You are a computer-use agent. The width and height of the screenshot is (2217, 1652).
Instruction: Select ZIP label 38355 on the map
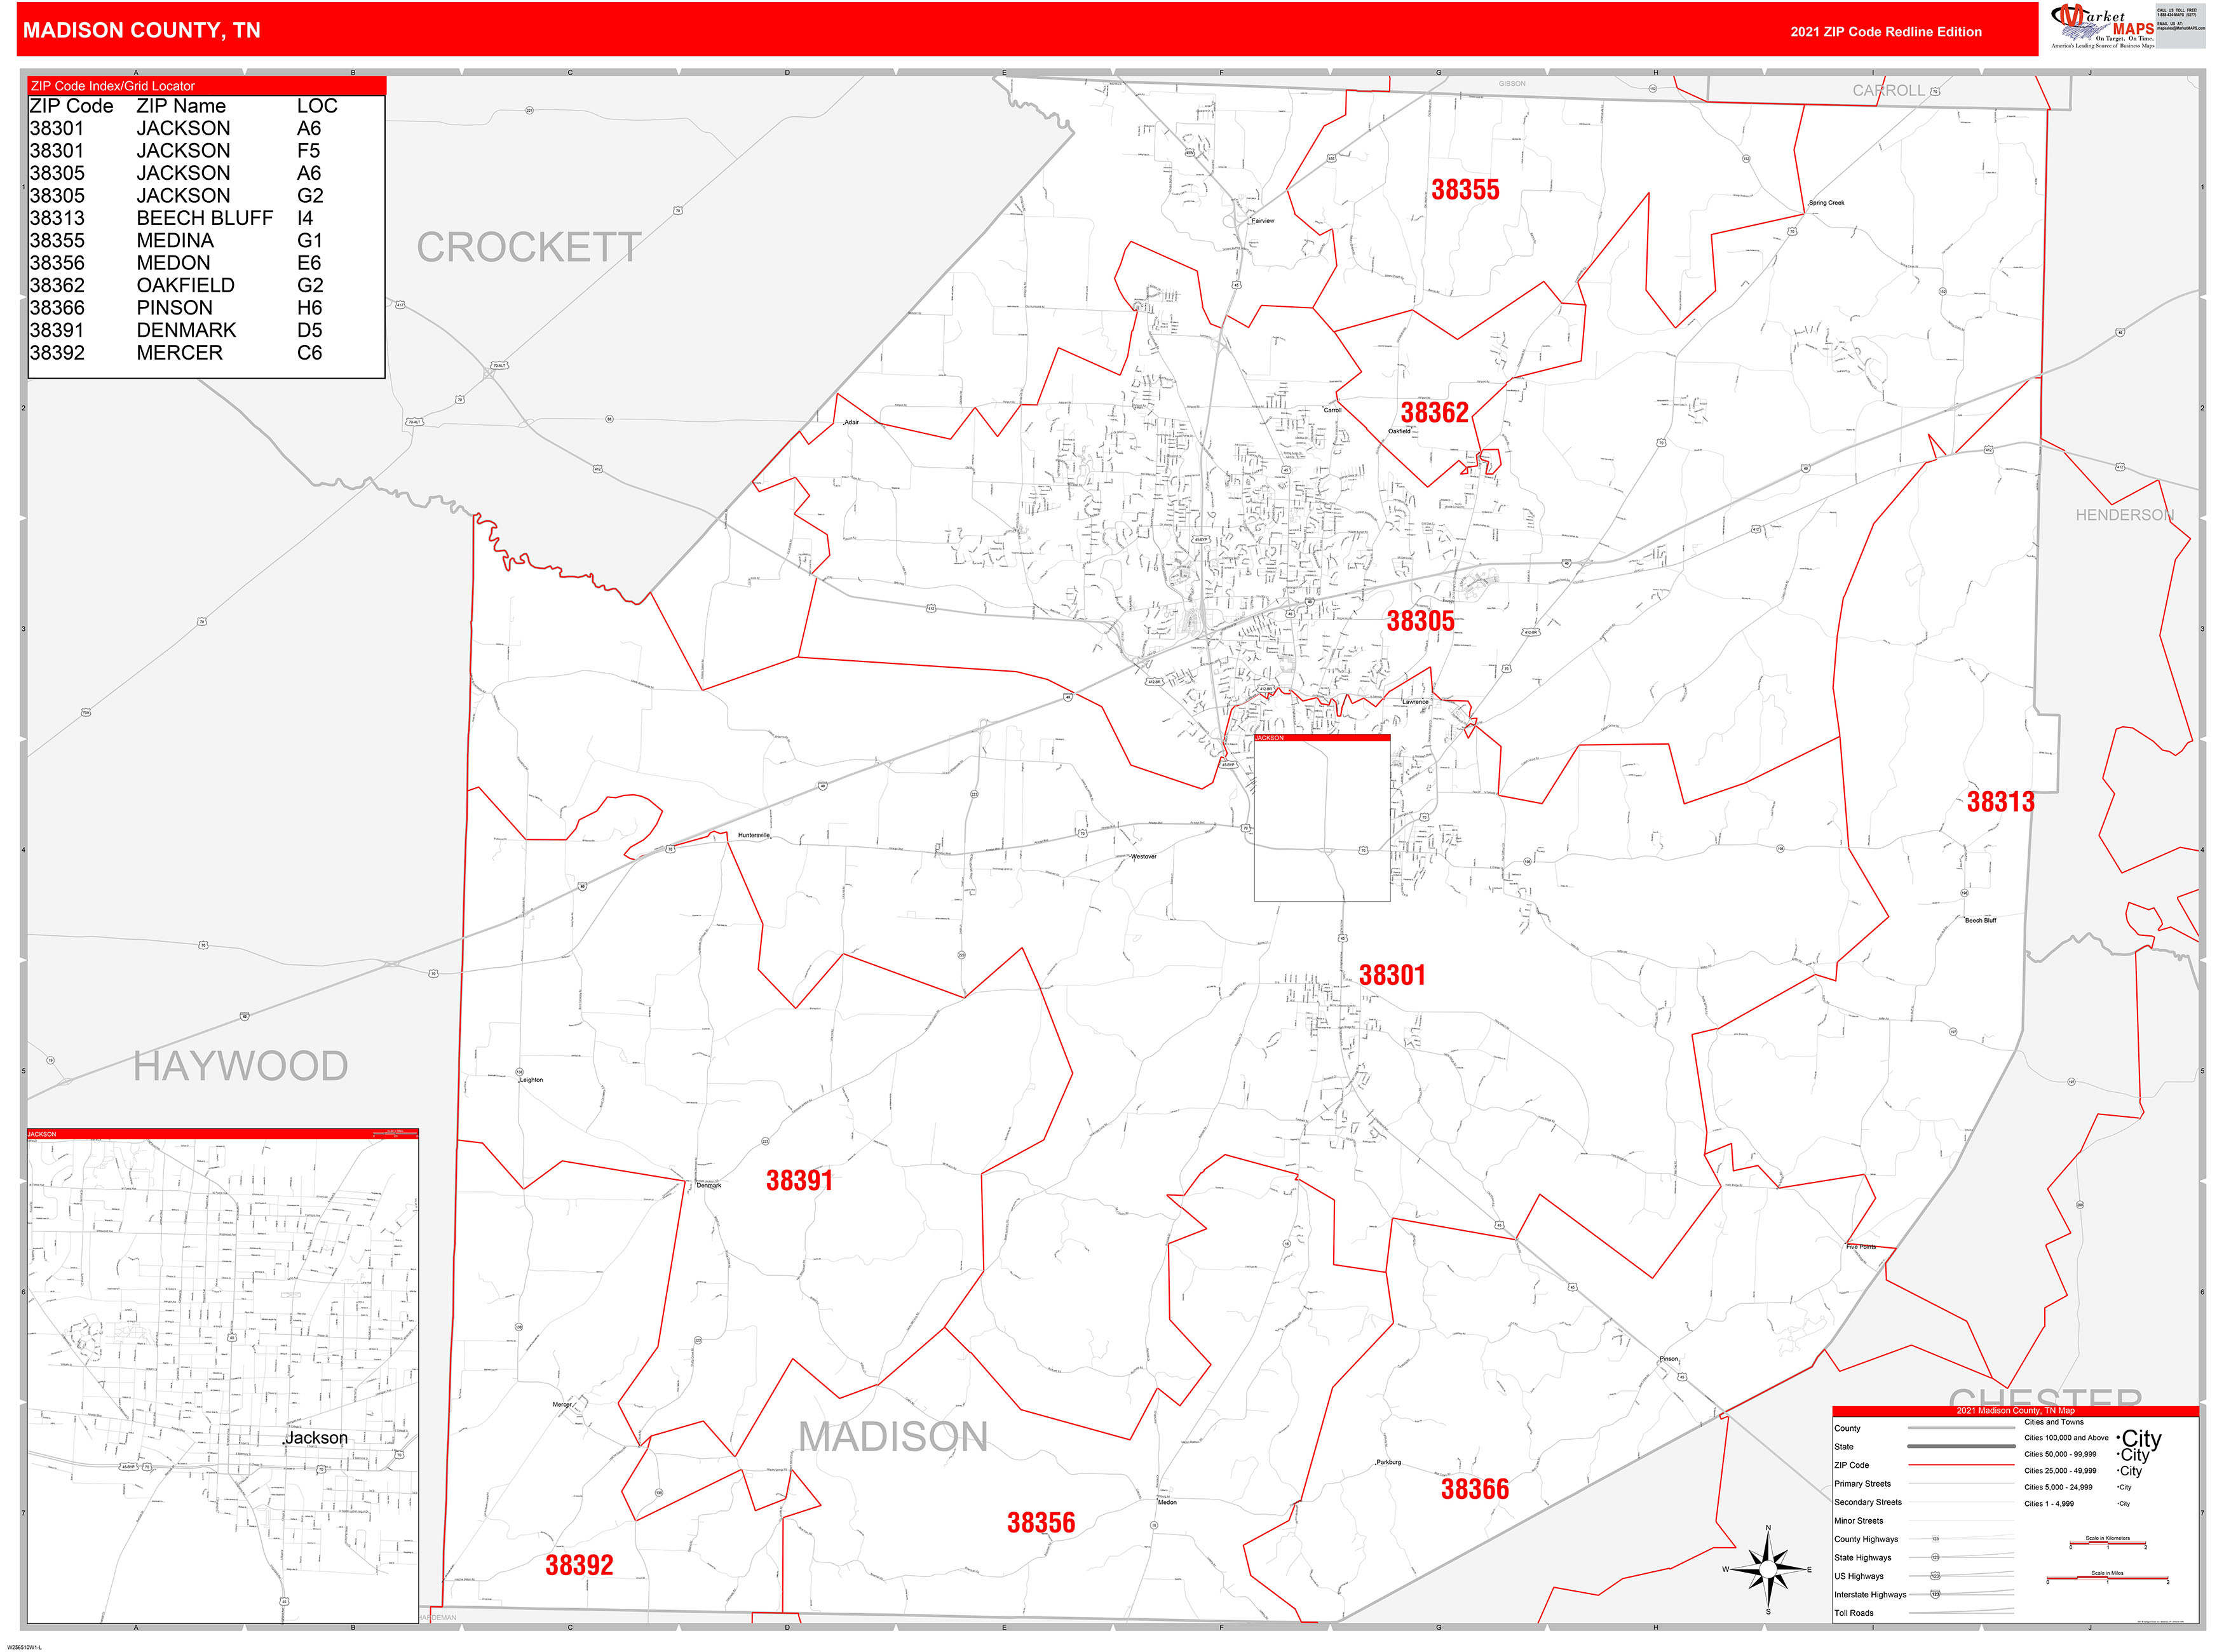[1465, 190]
